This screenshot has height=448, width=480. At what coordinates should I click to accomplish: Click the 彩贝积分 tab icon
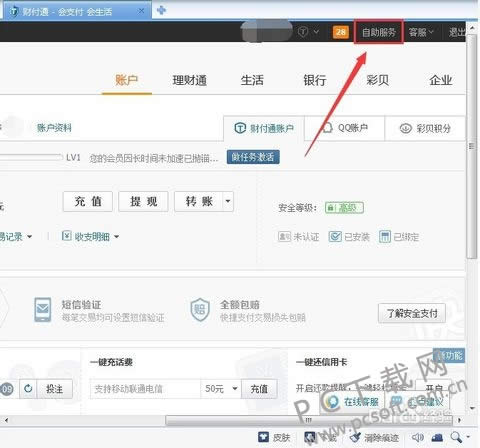tap(406, 128)
